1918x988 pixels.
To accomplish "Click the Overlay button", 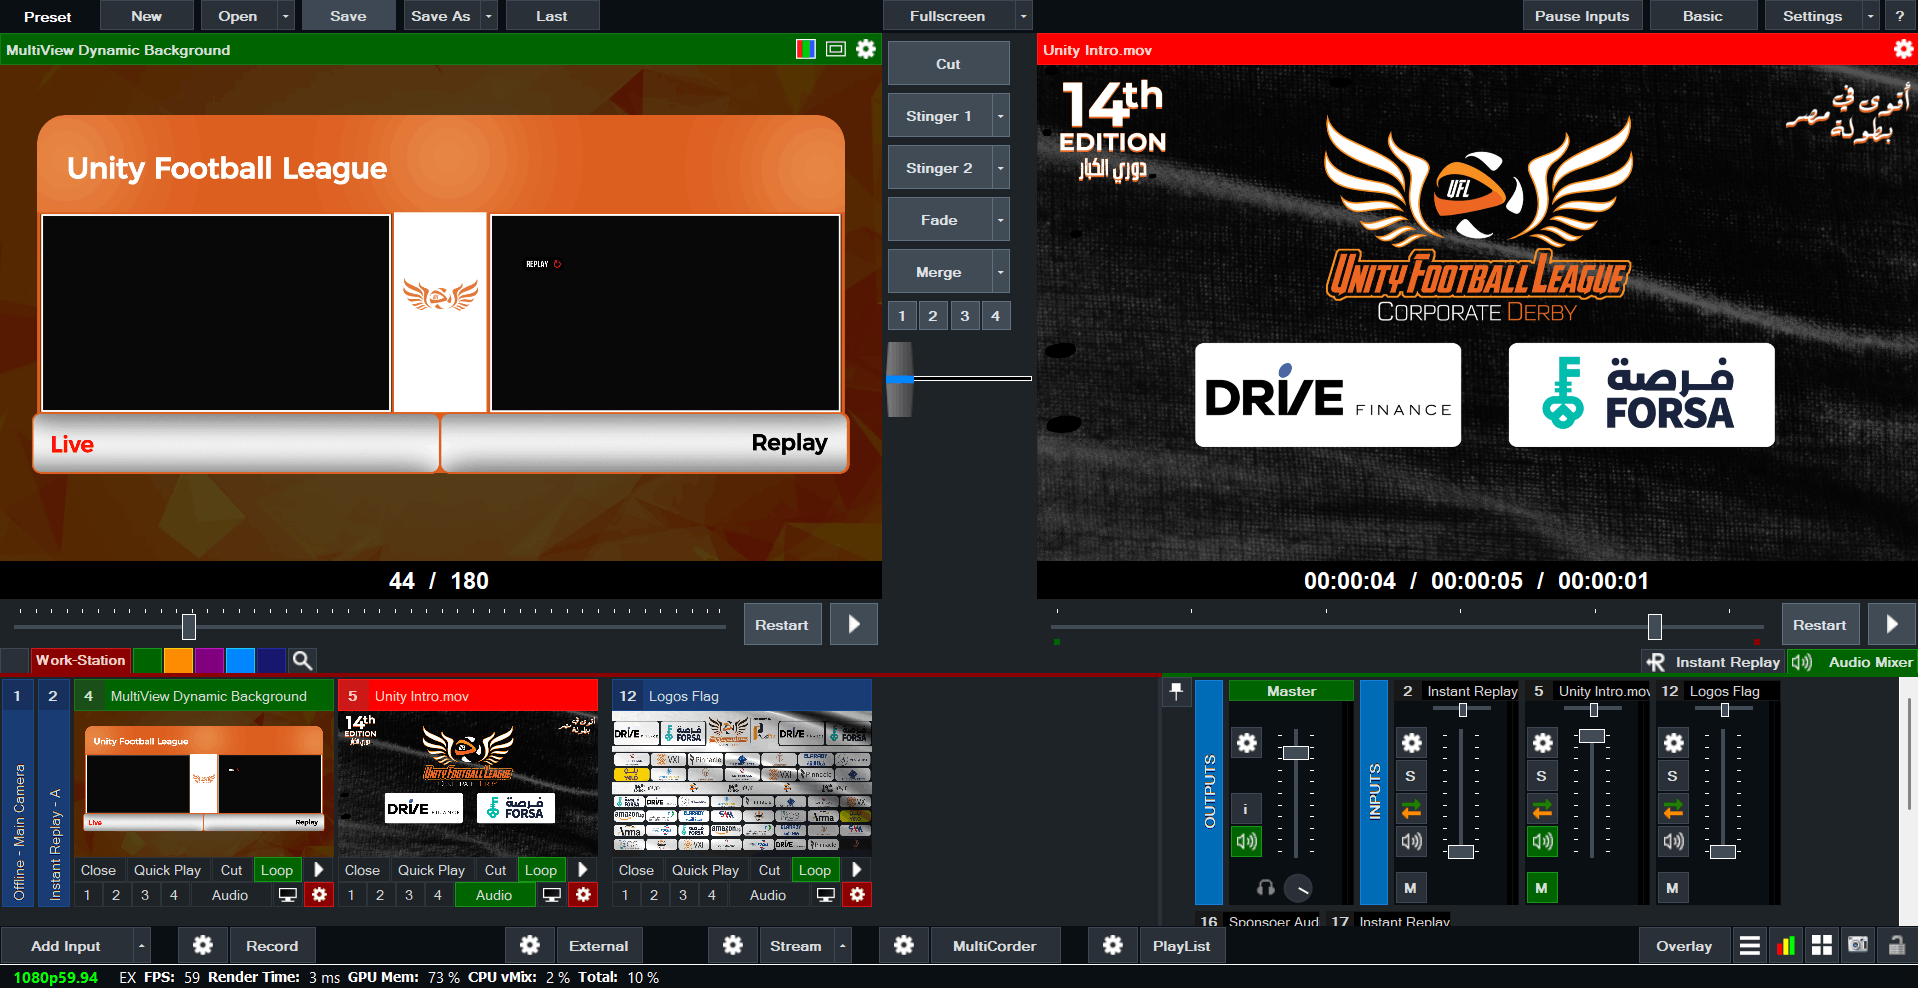I will (x=1684, y=945).
